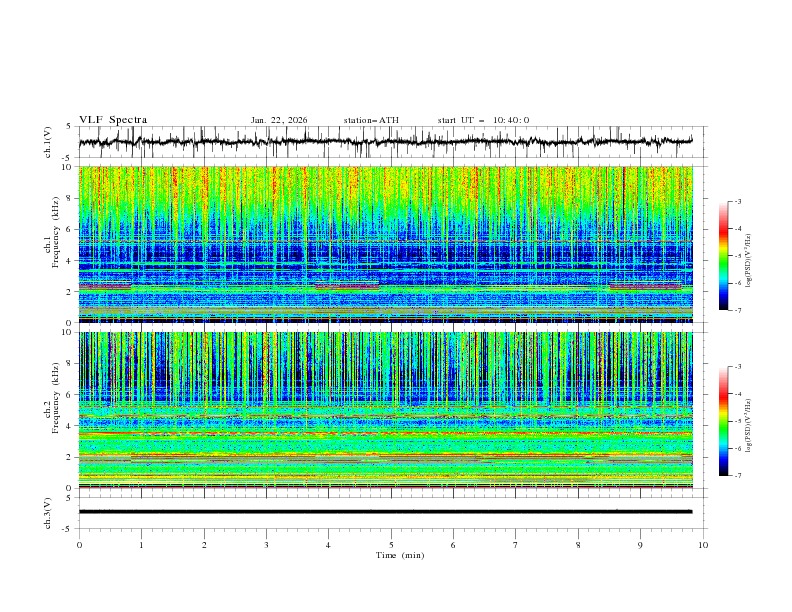This screenshot has width=792, height=612.
Task: Click the ch.1 spectrogram panel
Action: coord(385,244)
